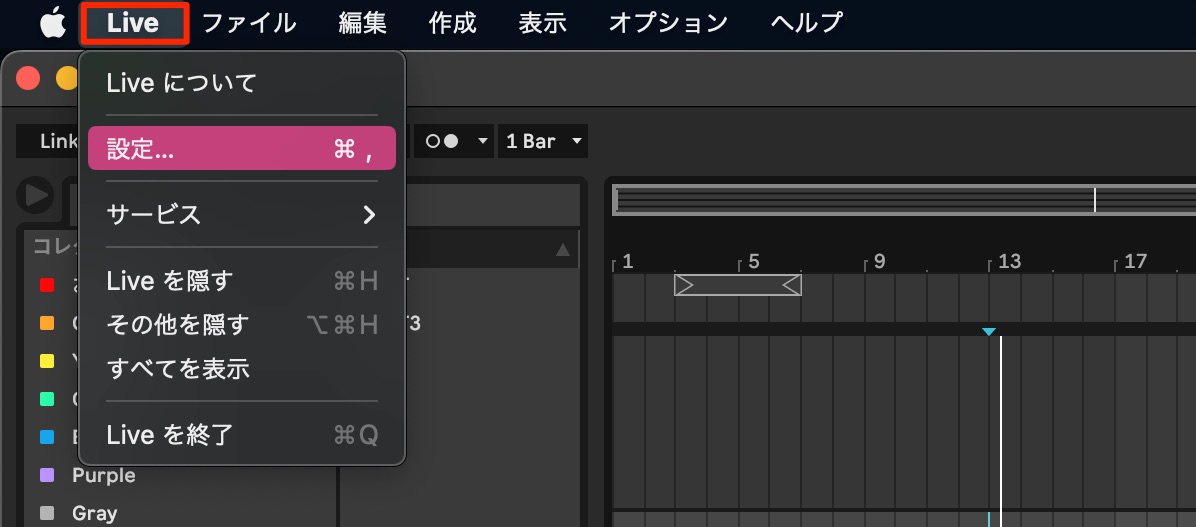Open the Apple menu
This screenshot has width=1196, height=527.
click(x=53, y=23)
